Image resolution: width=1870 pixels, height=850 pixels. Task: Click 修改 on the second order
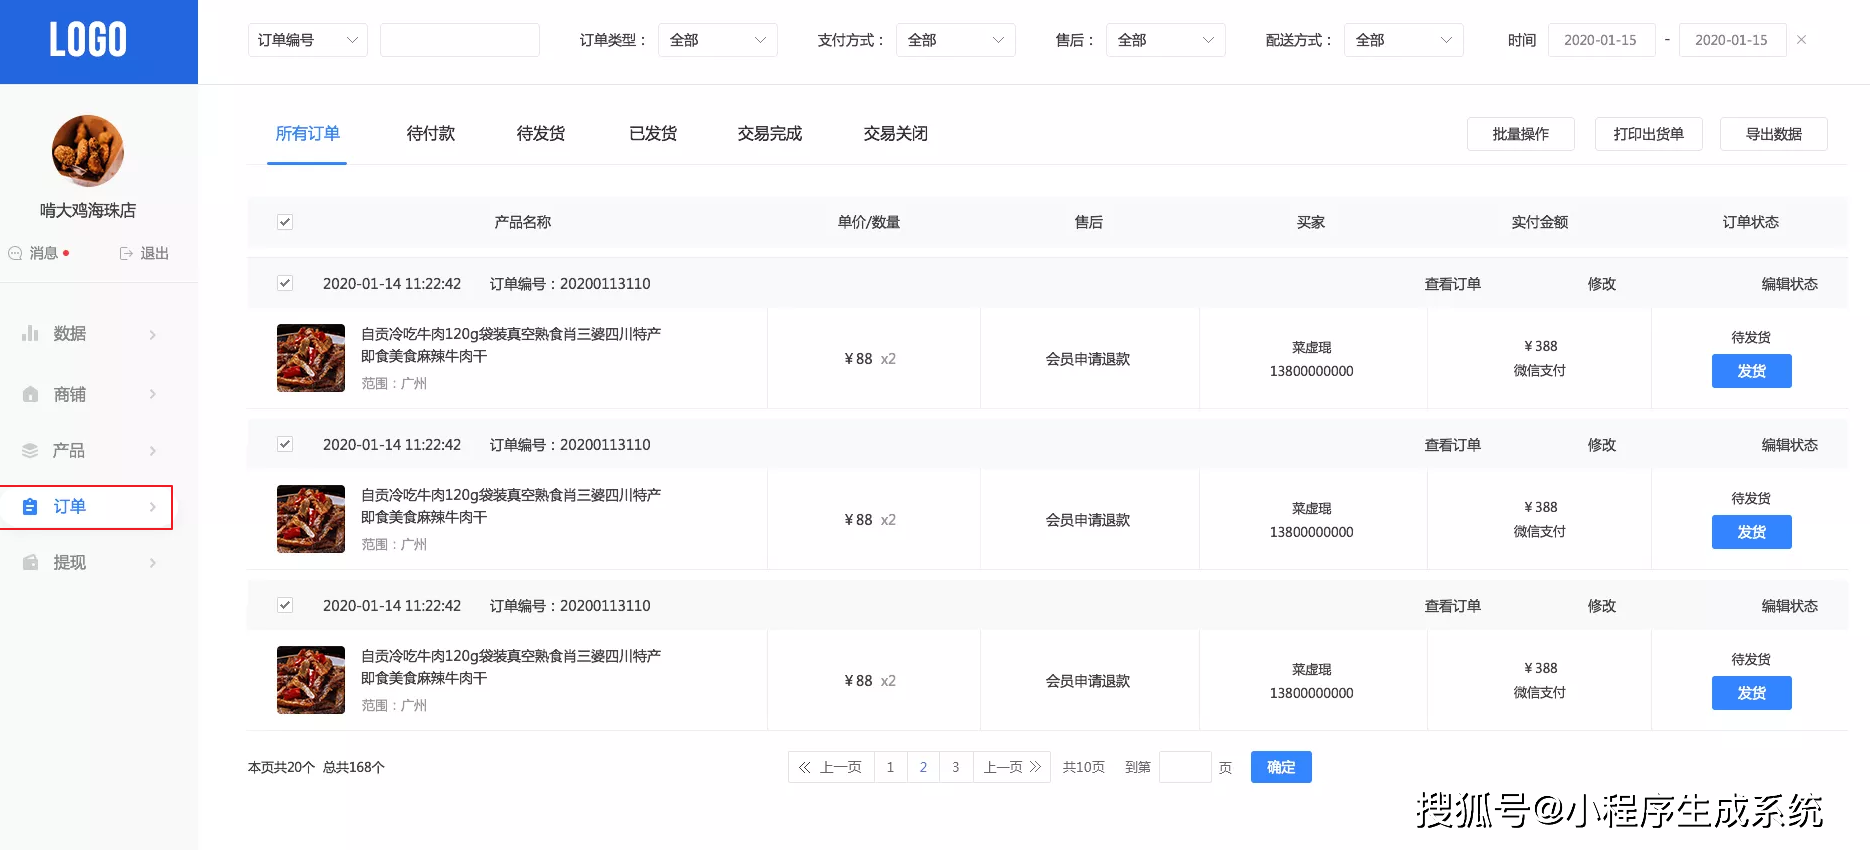[x=1602, y=445]
